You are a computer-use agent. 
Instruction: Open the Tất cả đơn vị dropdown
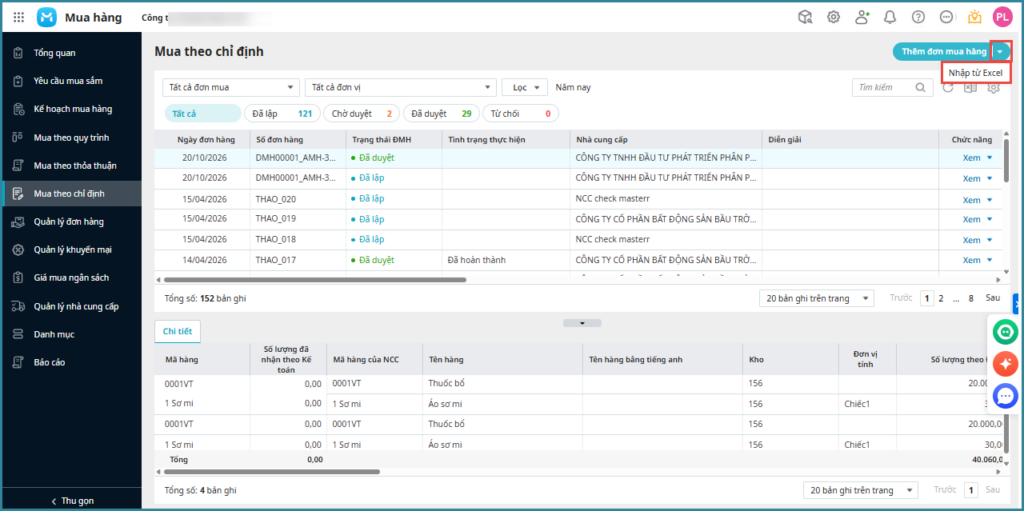click(x=400, y=87)
